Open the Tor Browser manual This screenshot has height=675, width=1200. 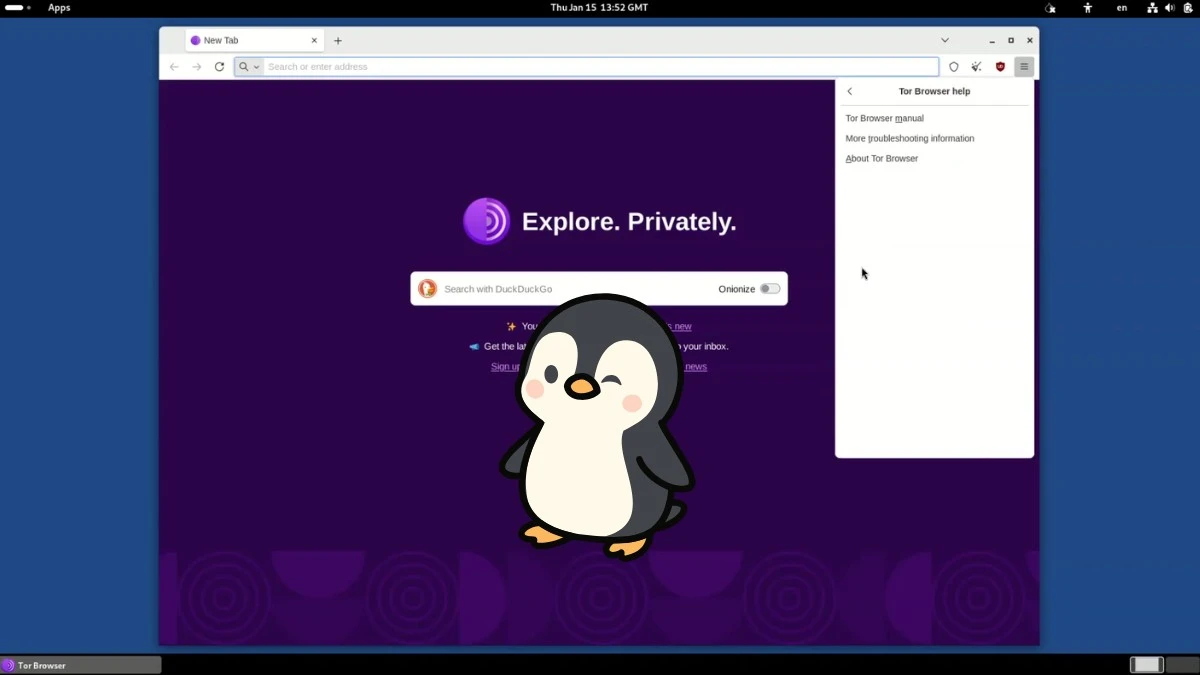[884, 118]
